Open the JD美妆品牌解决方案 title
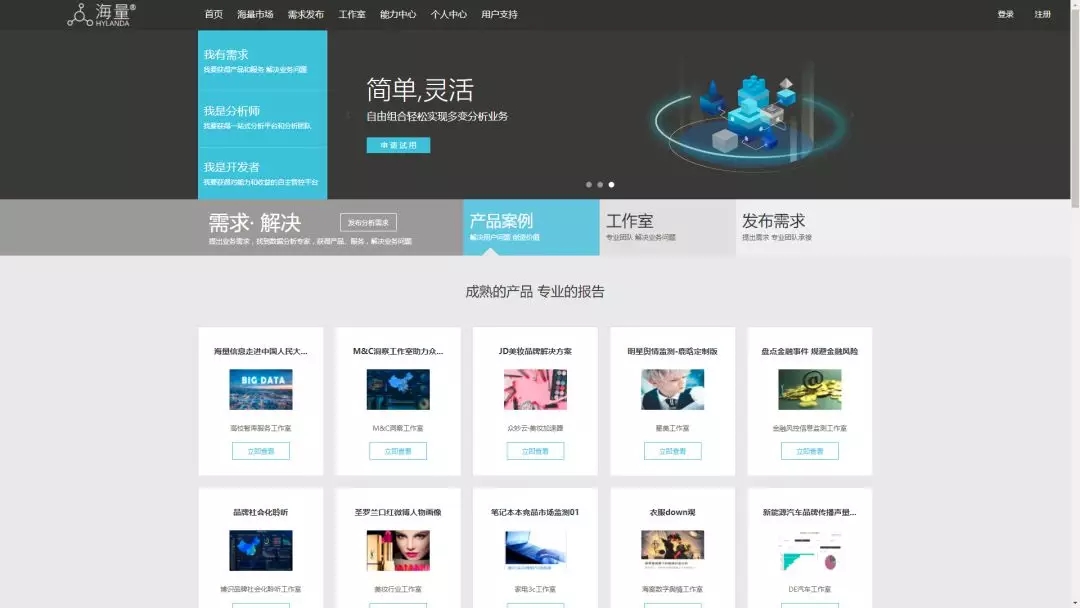The image size is (1080, 608). [x=535, y=351]
